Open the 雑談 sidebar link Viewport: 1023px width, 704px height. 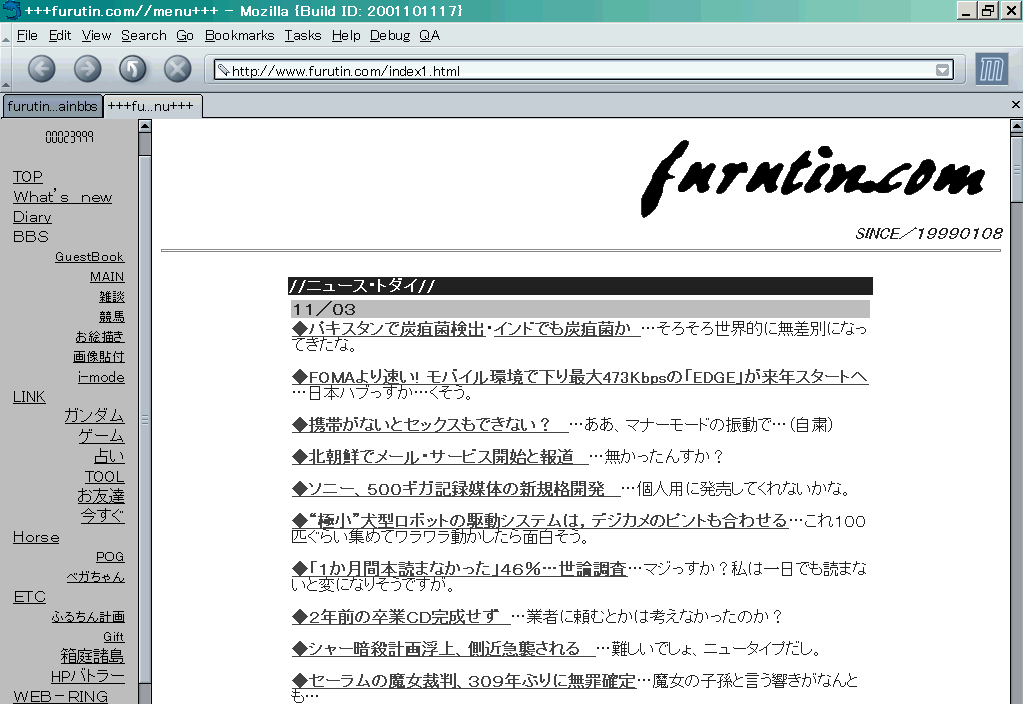click(112, 297)
